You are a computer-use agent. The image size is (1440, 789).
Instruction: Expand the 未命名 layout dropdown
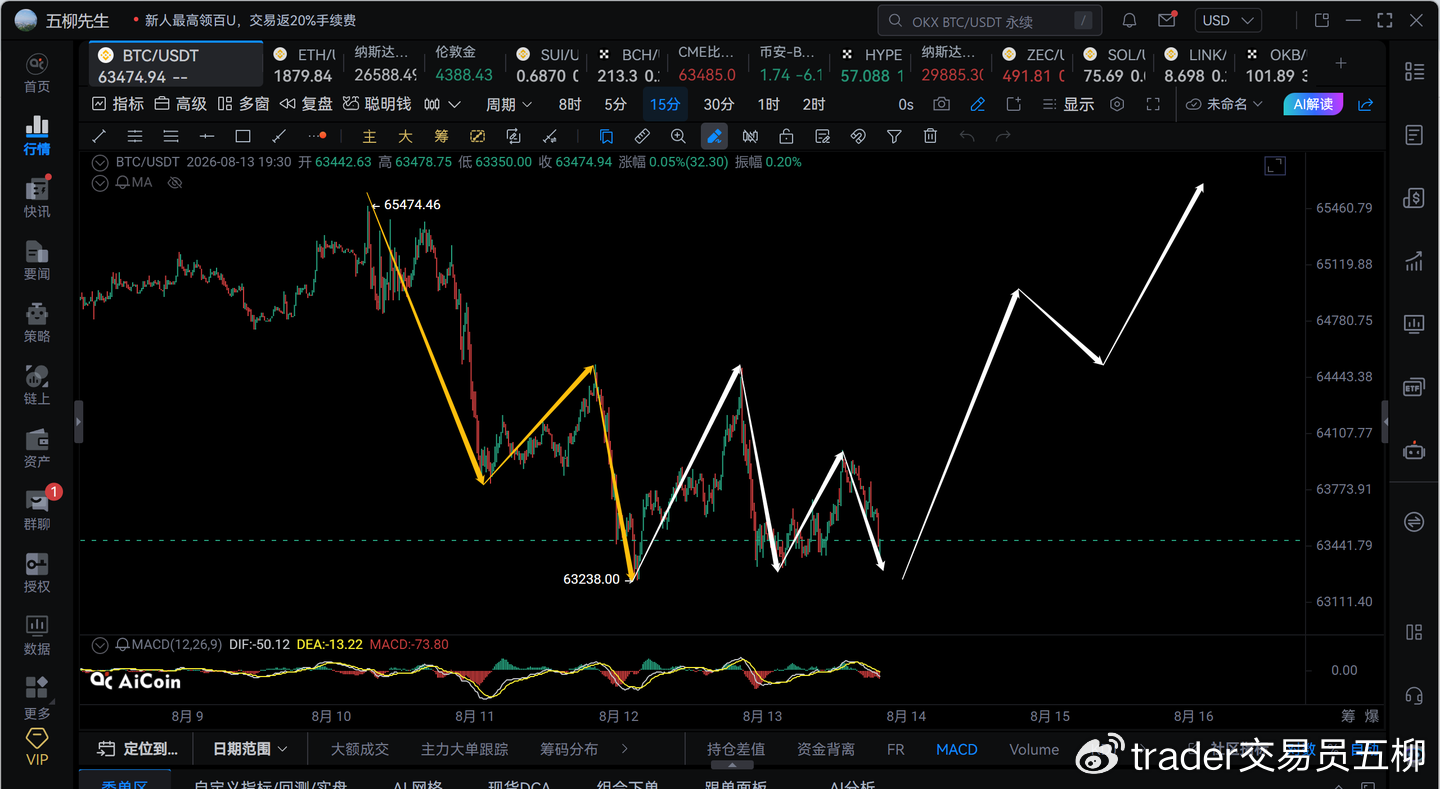[x=1225, y=104]
